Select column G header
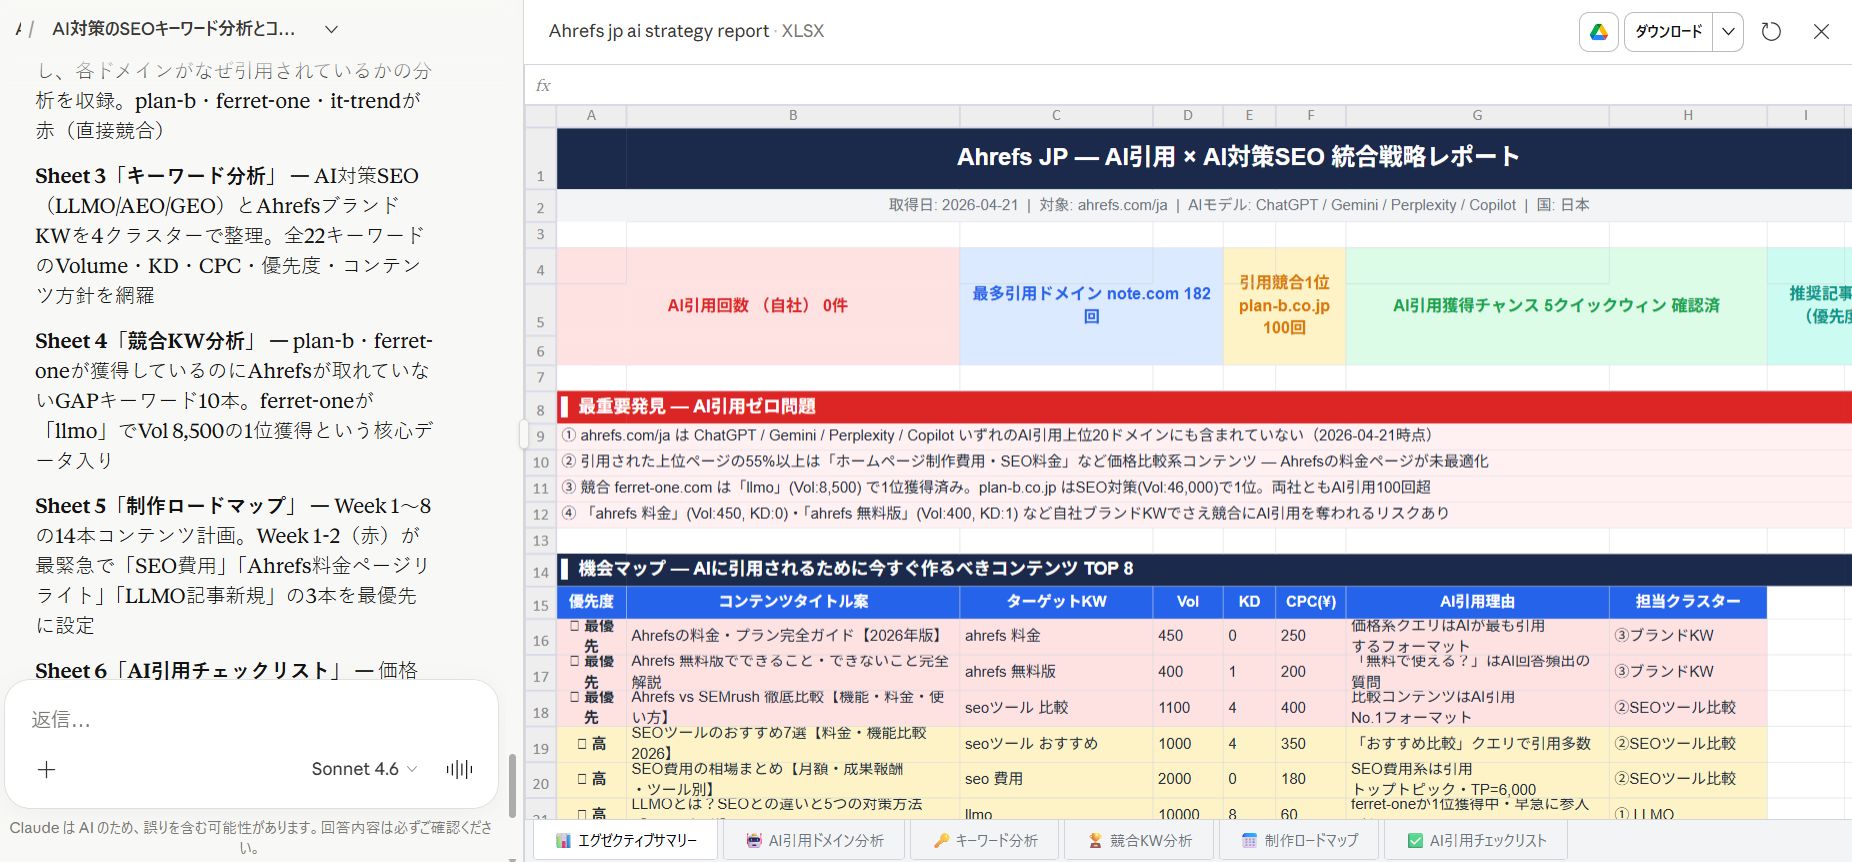The width and height of the screenshot is (1852, 862). click(x=1477, y=116)
